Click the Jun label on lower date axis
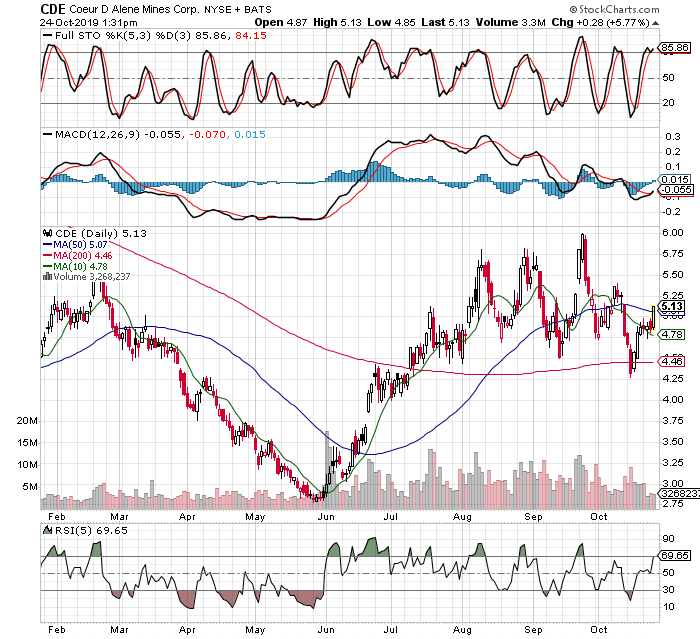This screenshot has width=700, height=639. 325,630
